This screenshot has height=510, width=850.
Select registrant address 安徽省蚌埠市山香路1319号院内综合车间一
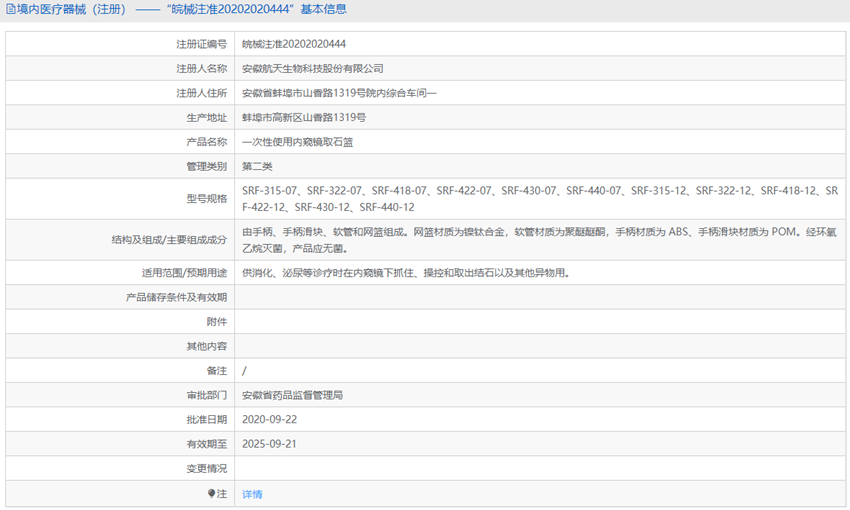(x=339, y=93)
